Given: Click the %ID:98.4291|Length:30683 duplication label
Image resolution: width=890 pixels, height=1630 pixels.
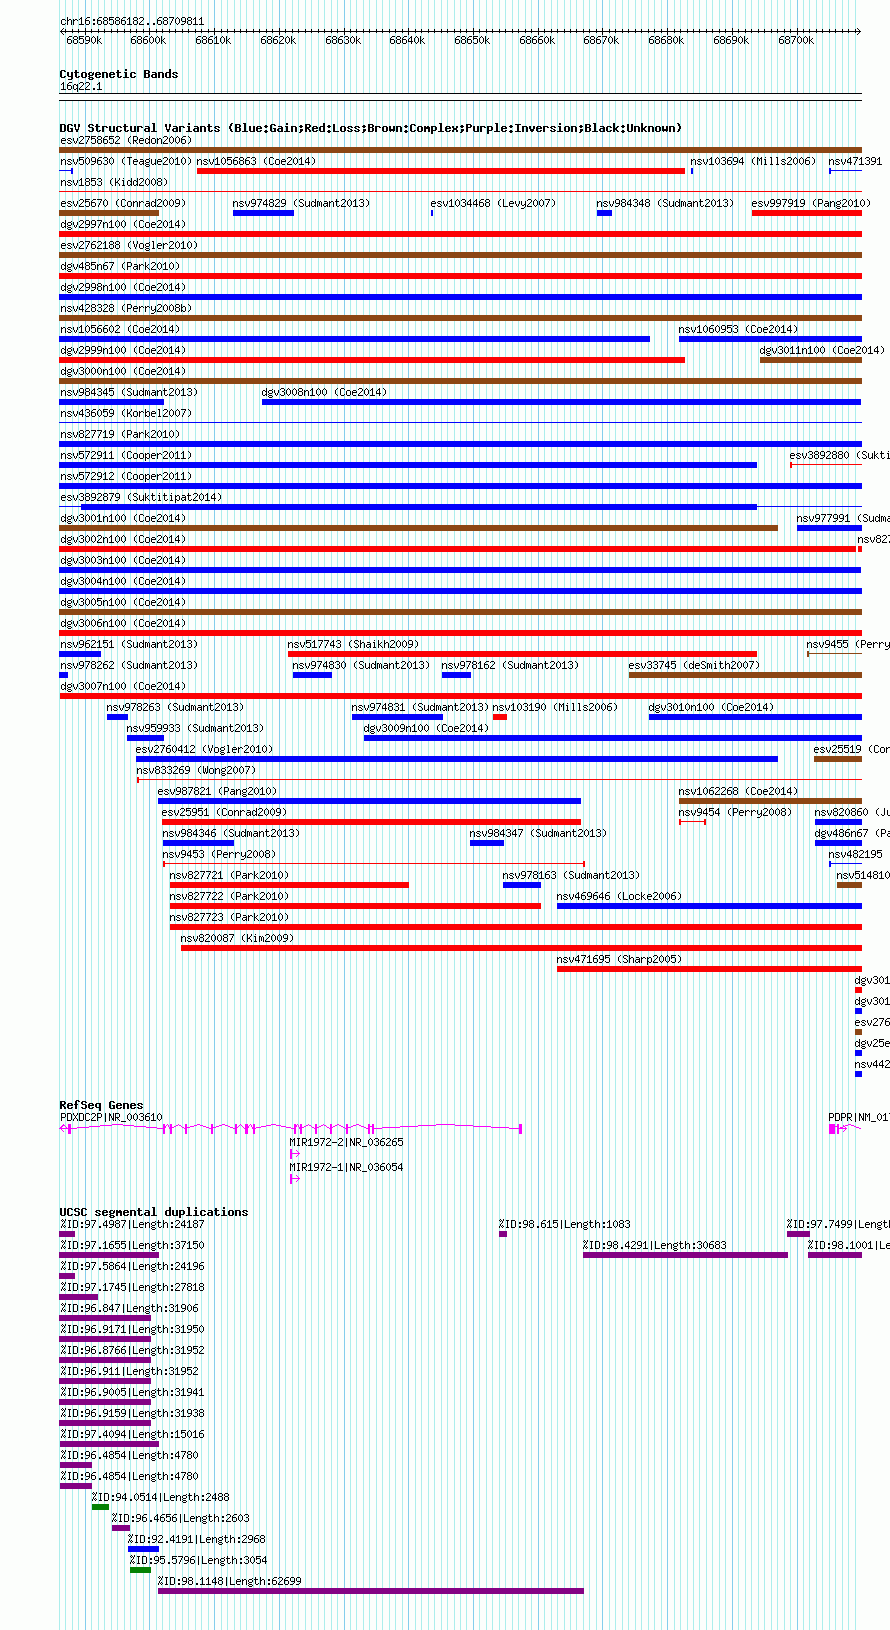Looking at the screenshot, I should pos(655,1245).
